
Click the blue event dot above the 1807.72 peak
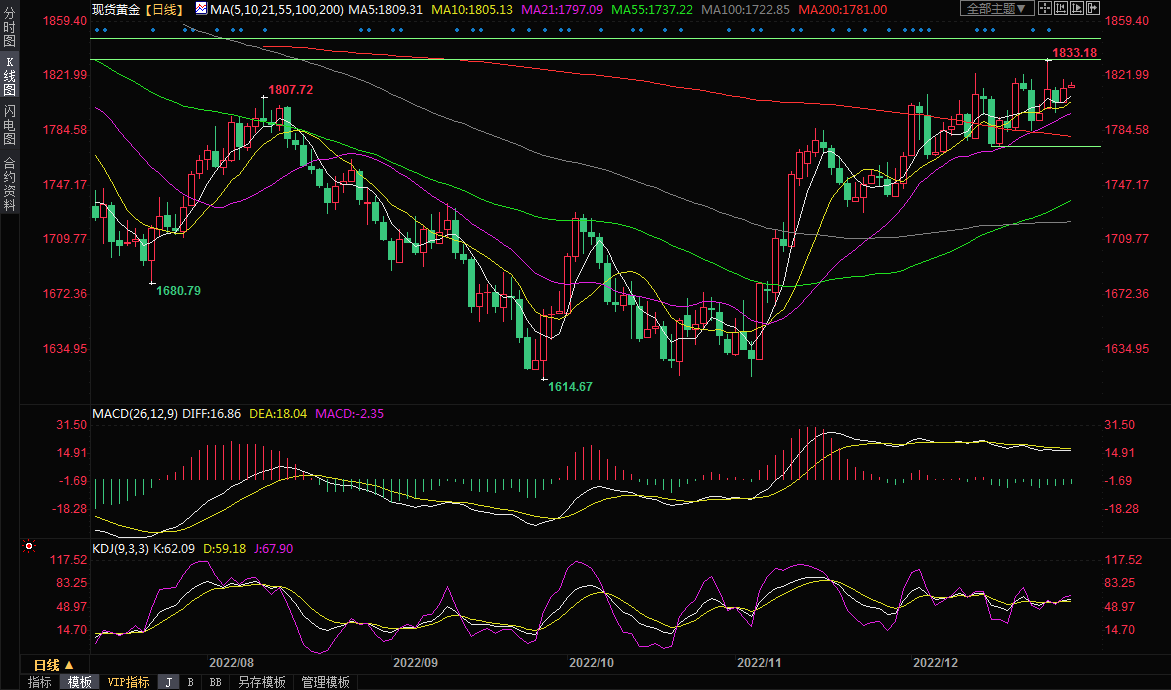click(266, 30)
